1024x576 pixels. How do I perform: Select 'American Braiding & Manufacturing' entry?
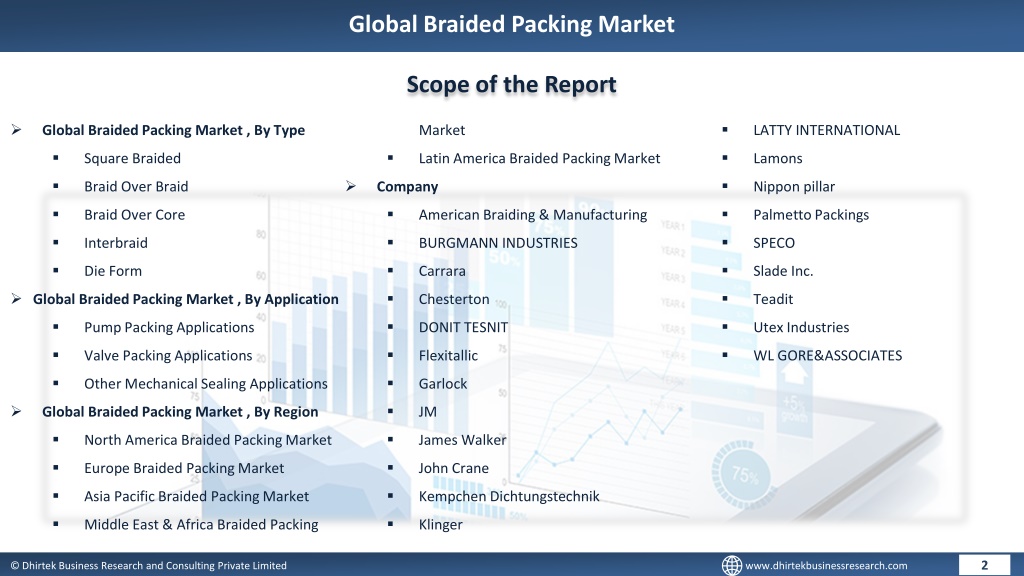(533, 214)
